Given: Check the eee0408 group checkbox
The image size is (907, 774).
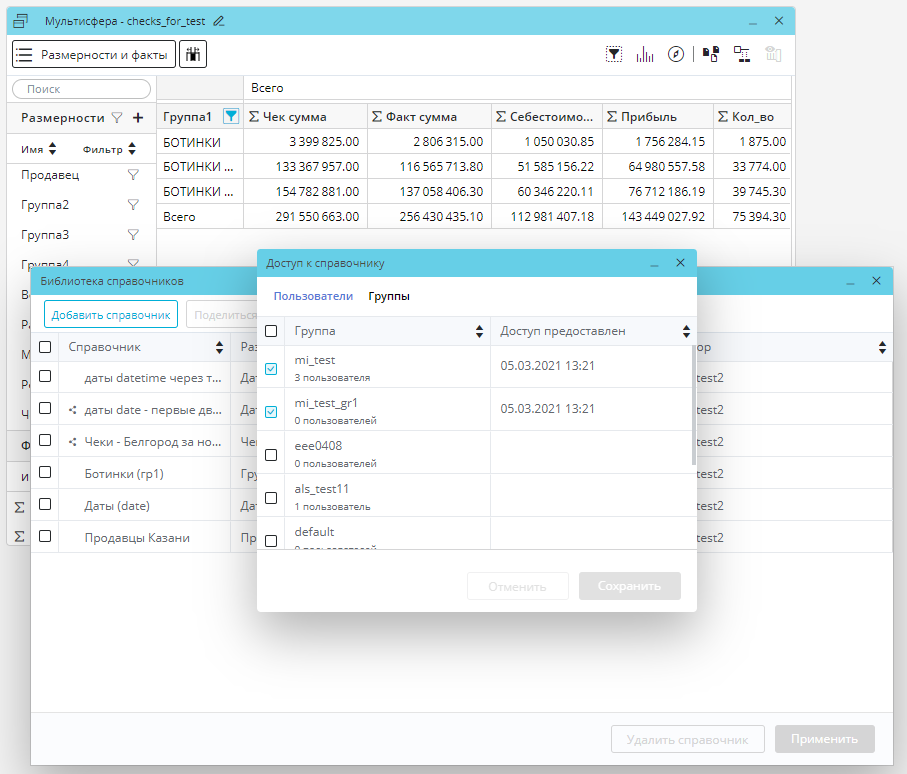Looking at the screenshot, I should (x=271, y=455).
